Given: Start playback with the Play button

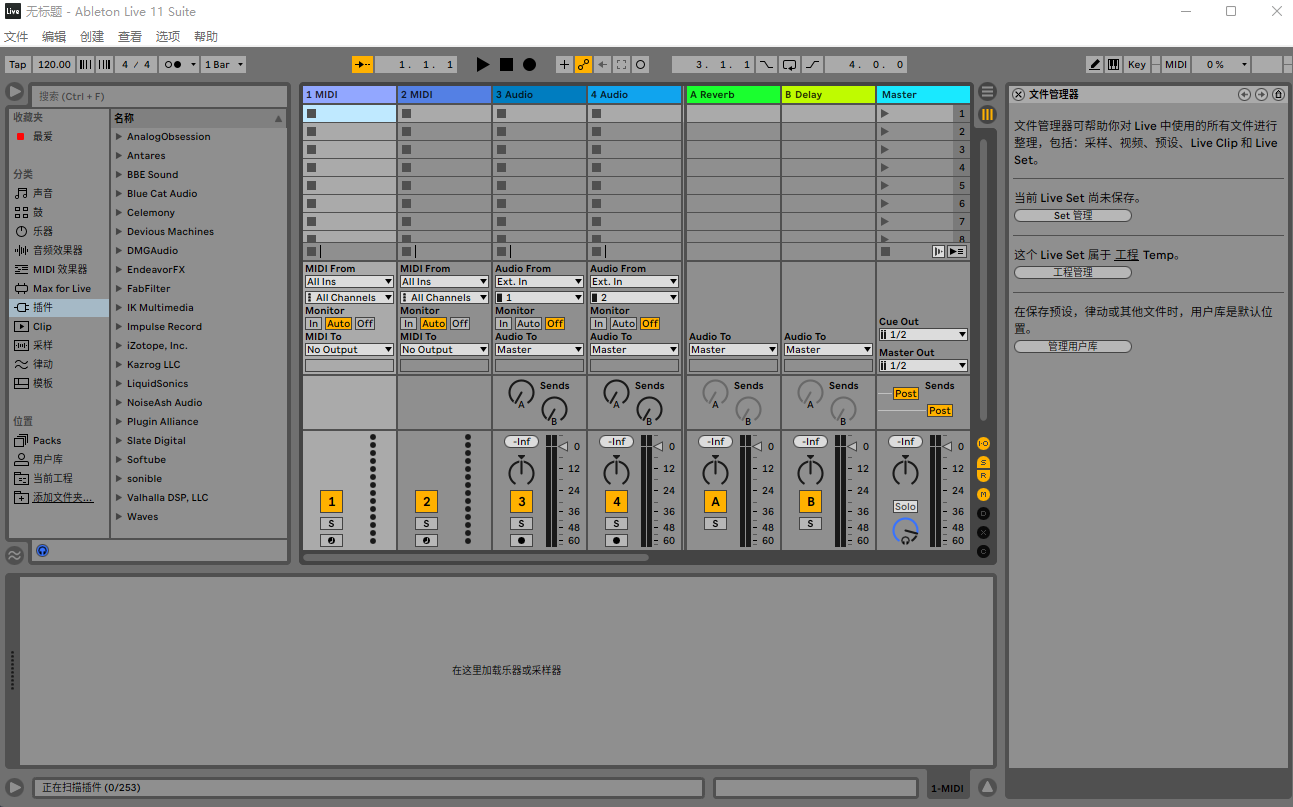Looking at the screenshot, I should click(x=483, y=64).
